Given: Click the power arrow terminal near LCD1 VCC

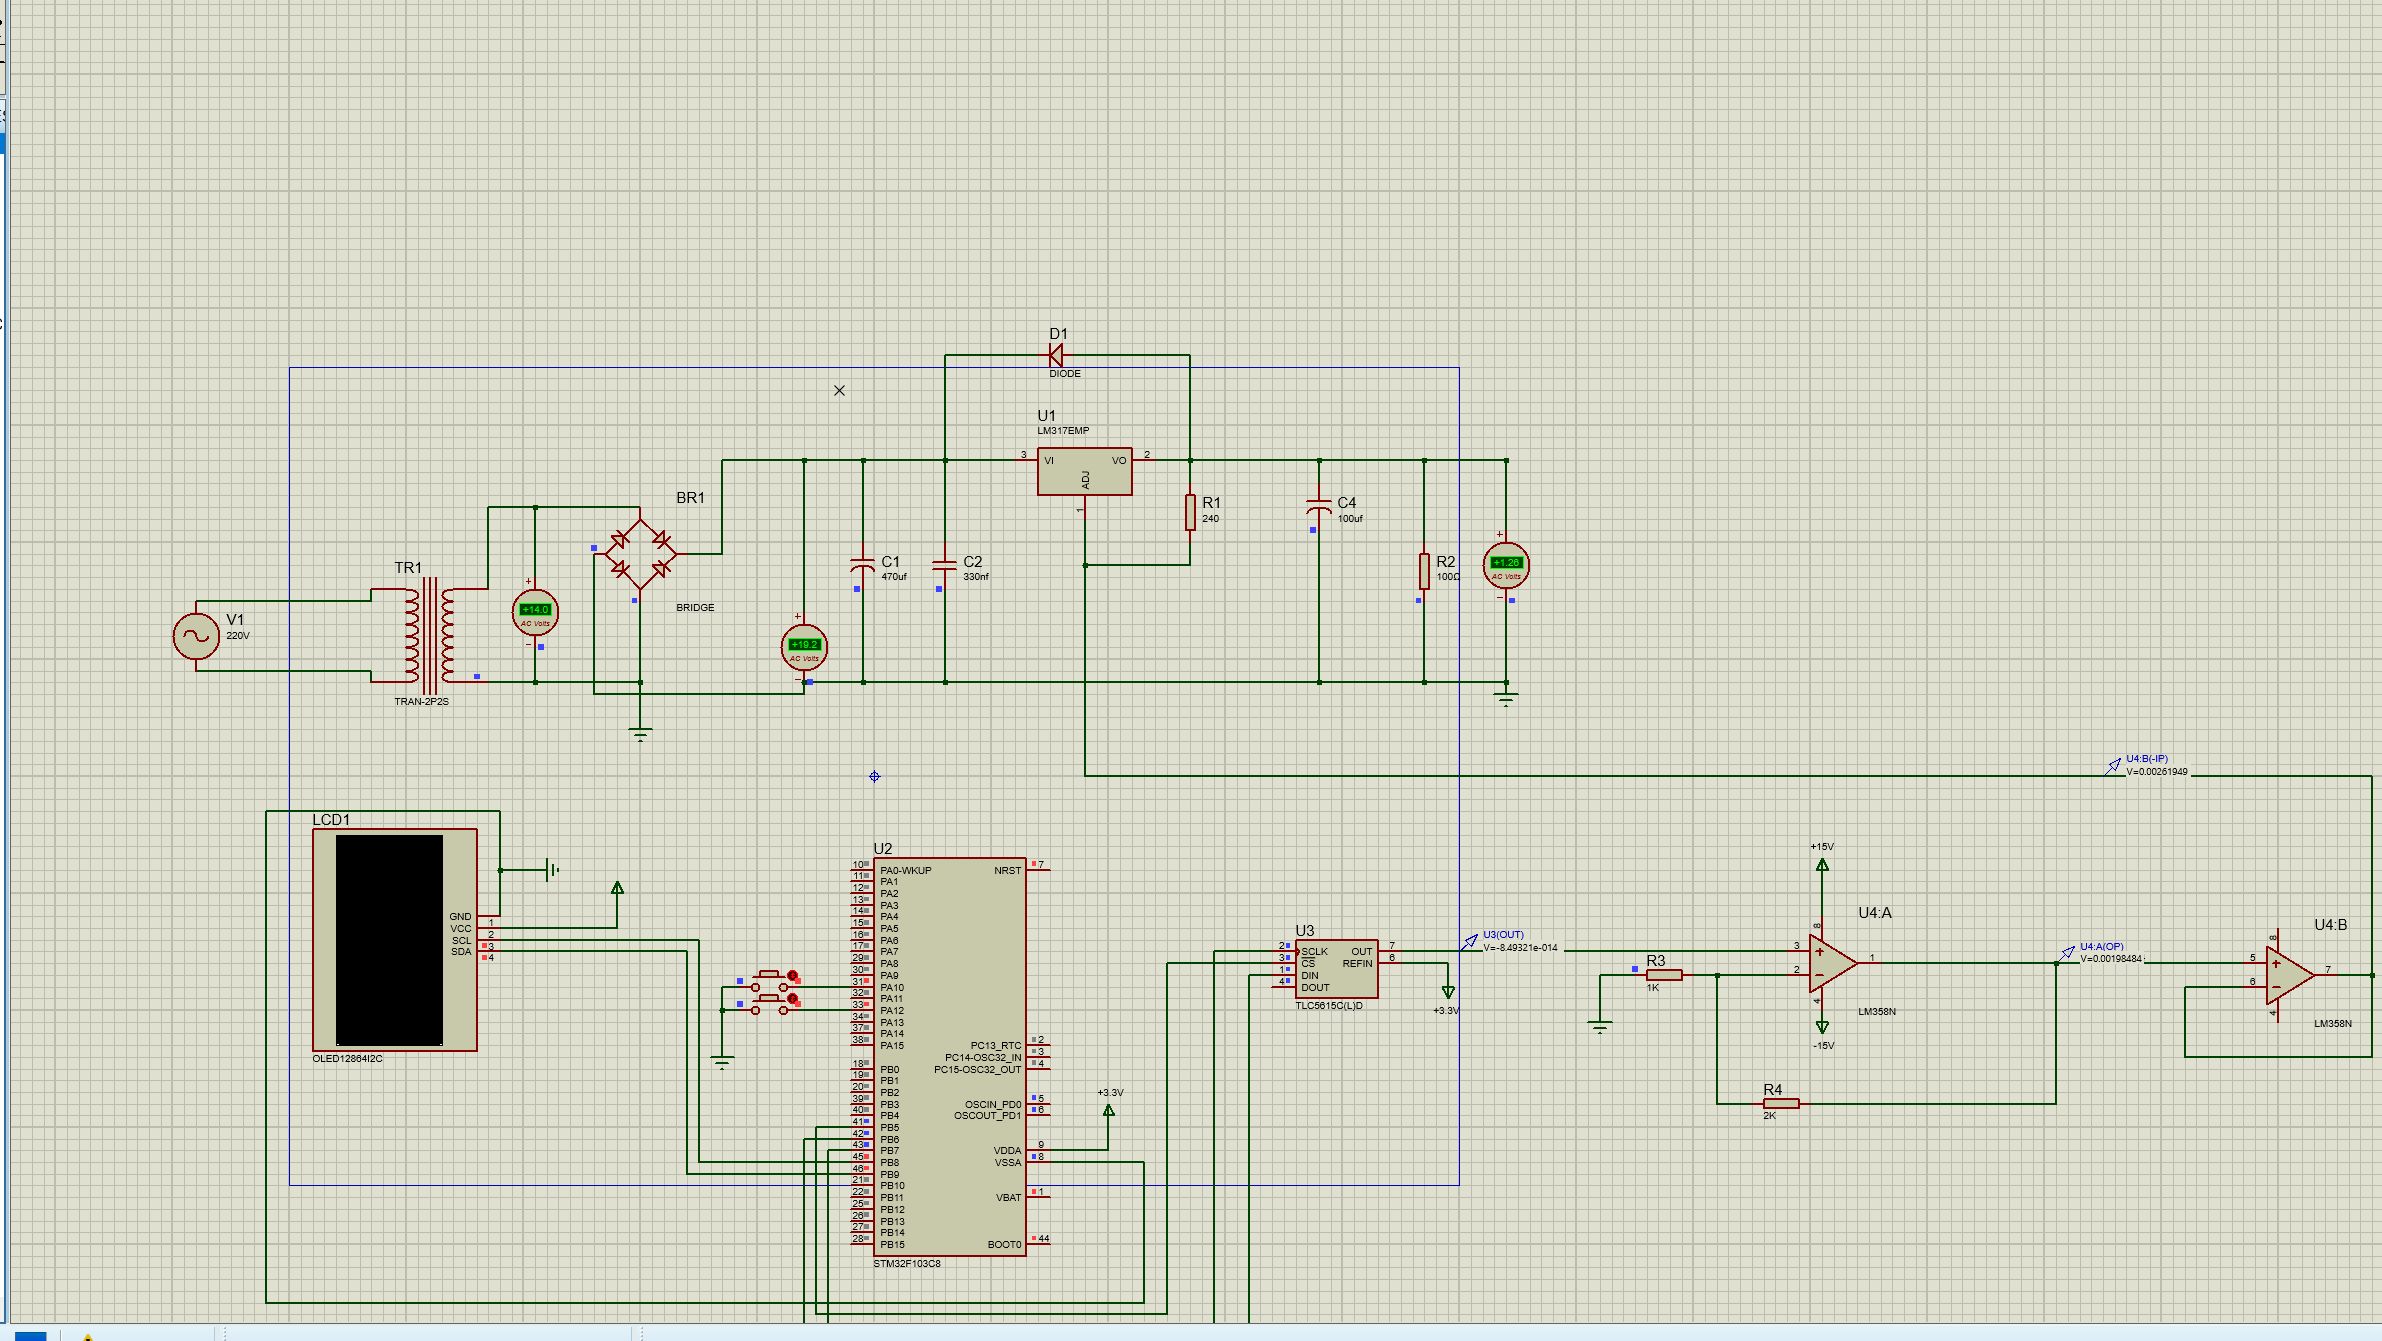Looking at the screenshot, I should click(618, 889).
